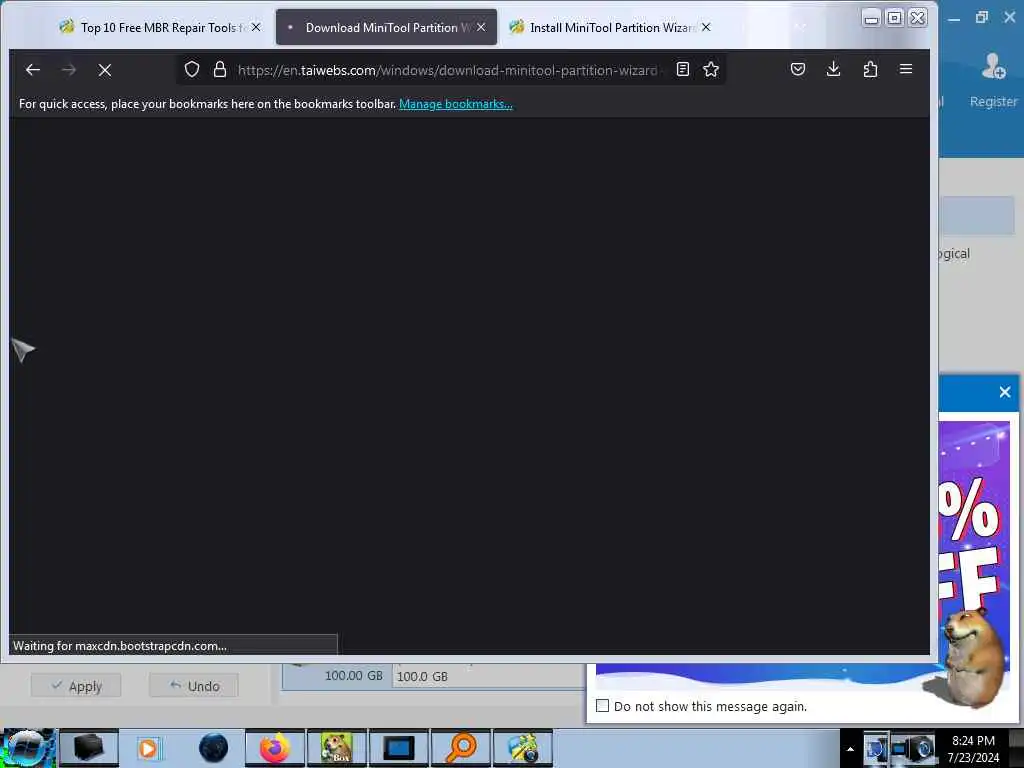Open the Firefox extensions menu

tap(870, 69)
